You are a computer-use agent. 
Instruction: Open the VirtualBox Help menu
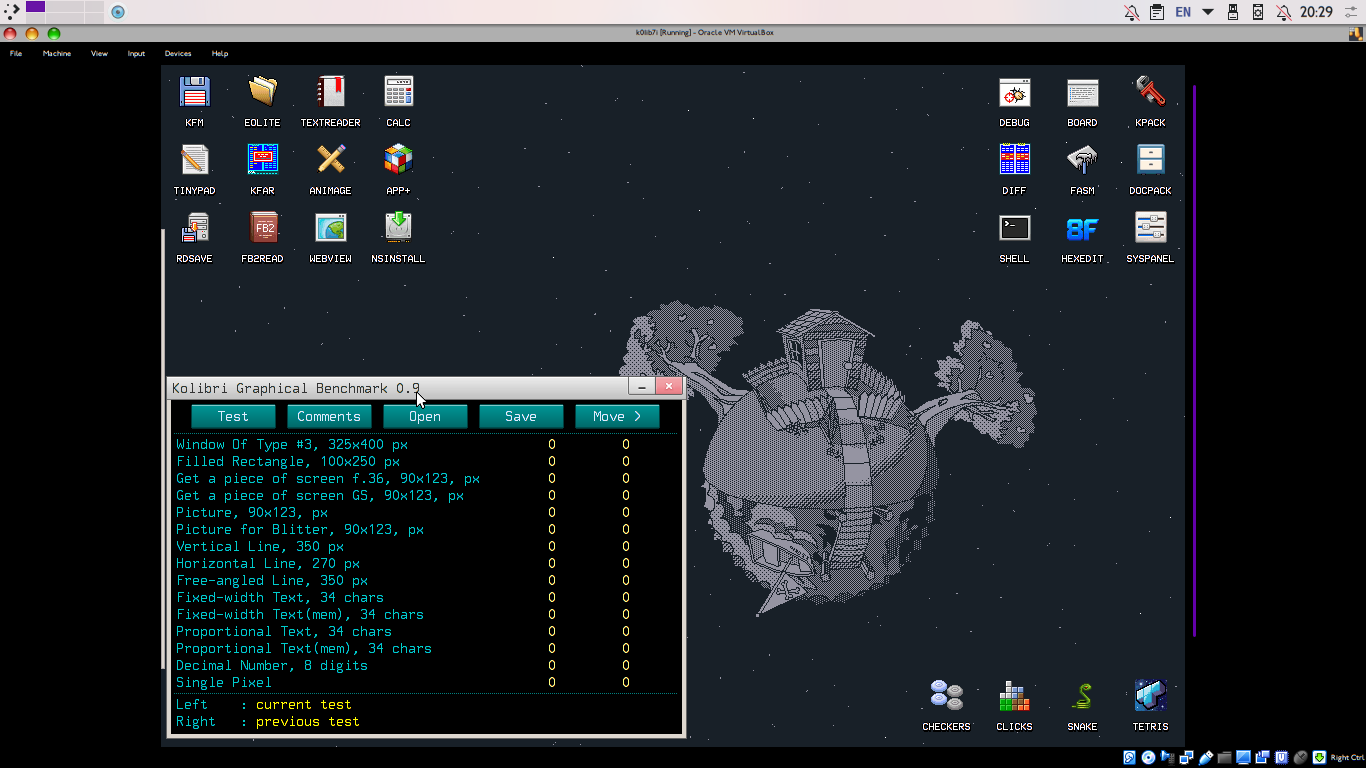tap(220, 53)
